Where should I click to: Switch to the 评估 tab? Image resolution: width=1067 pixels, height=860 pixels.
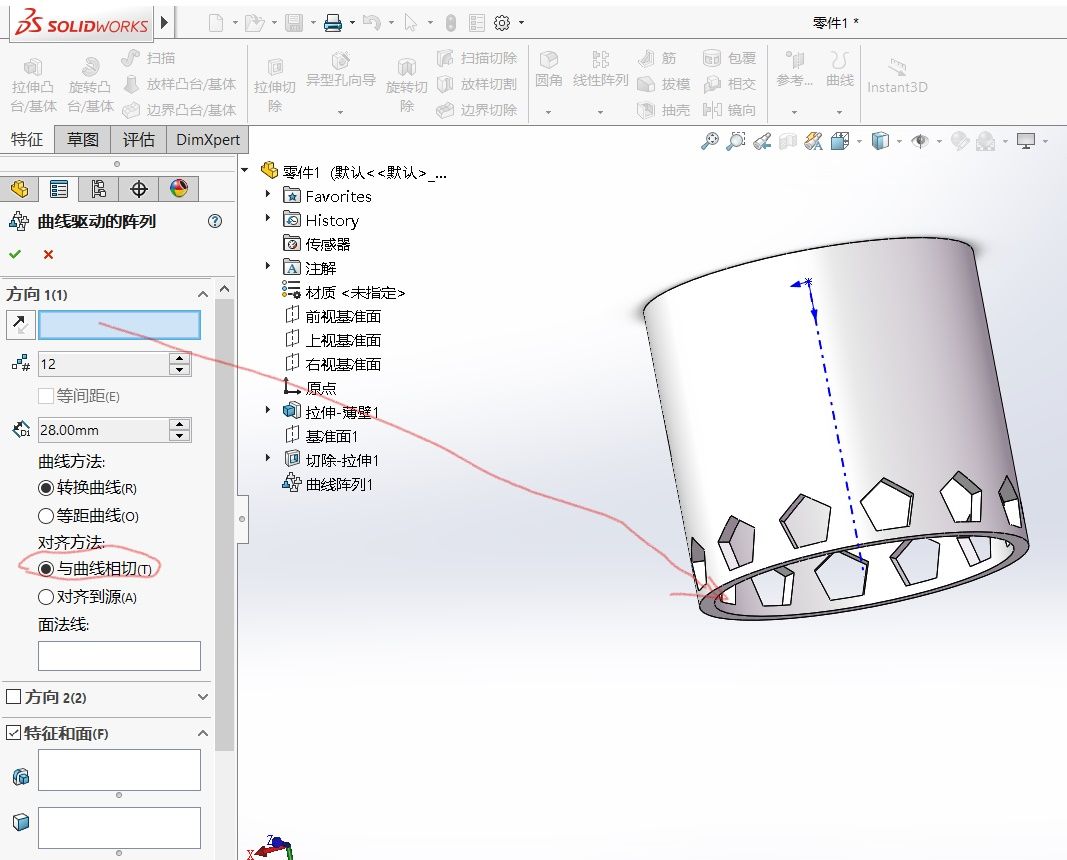click(x=139, y=139)
